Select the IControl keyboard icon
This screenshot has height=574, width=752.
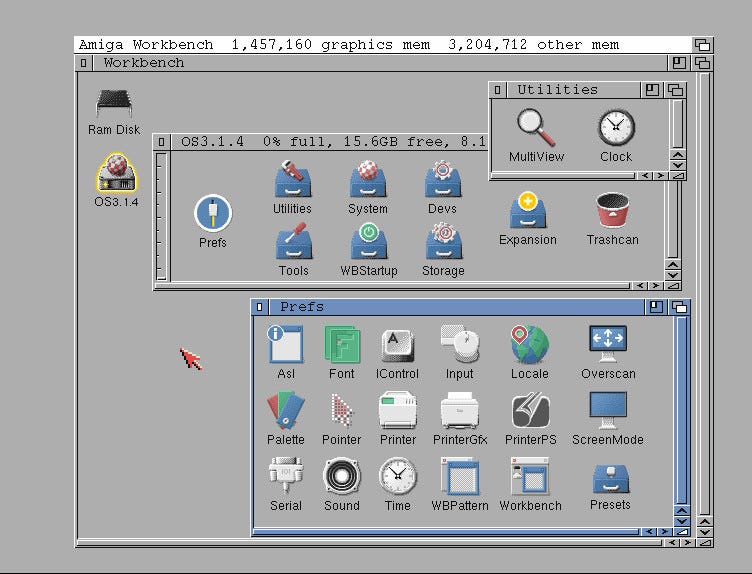tap(398, 344)
